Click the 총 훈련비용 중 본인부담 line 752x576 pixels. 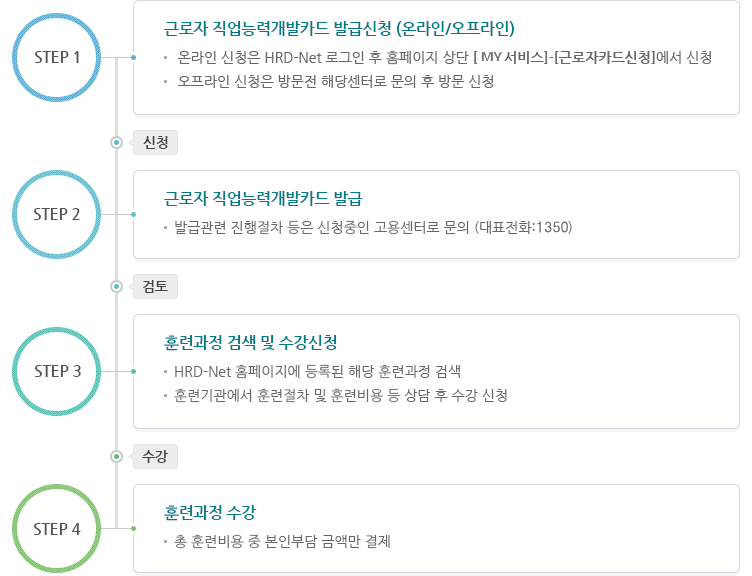tap(282, 541)
